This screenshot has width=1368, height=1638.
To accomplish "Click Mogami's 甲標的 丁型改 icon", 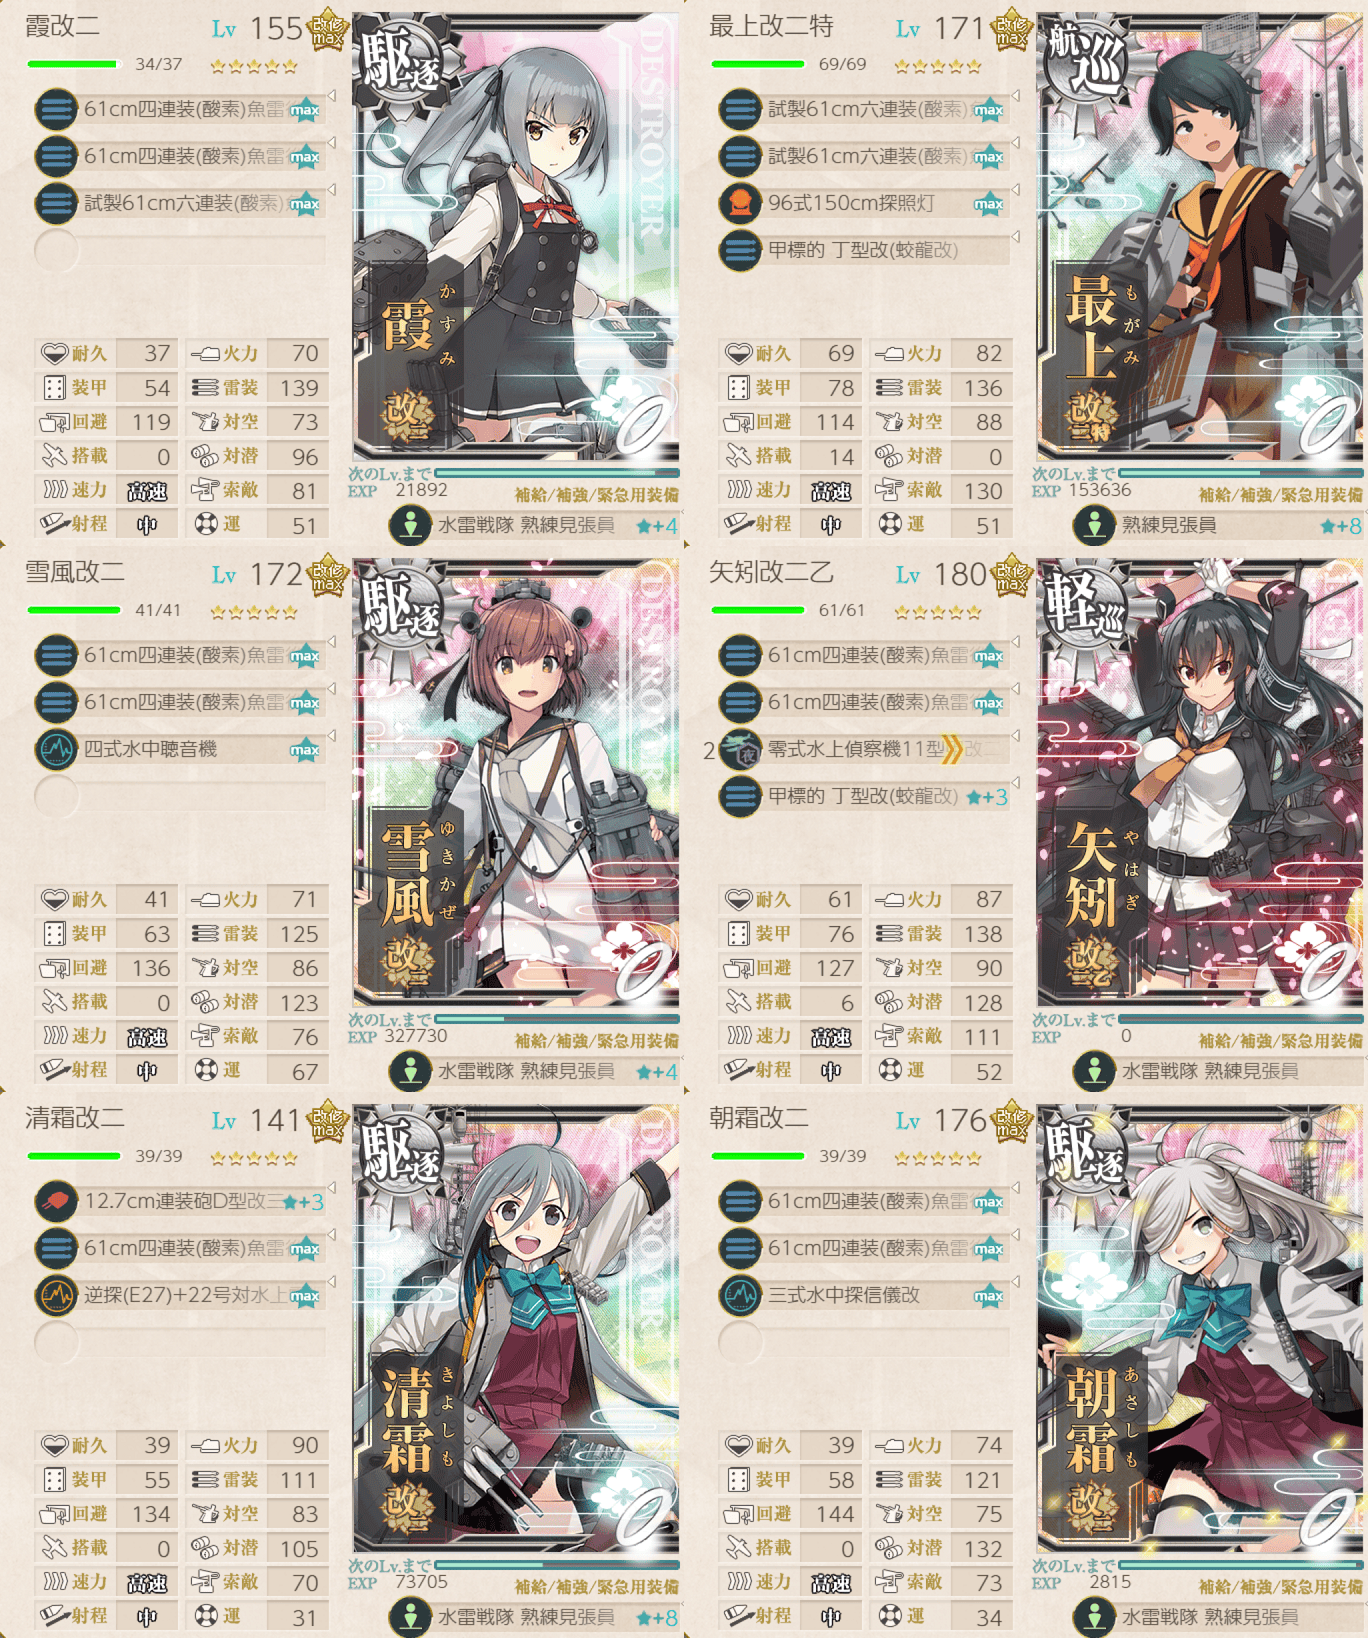I will point(740,250).
